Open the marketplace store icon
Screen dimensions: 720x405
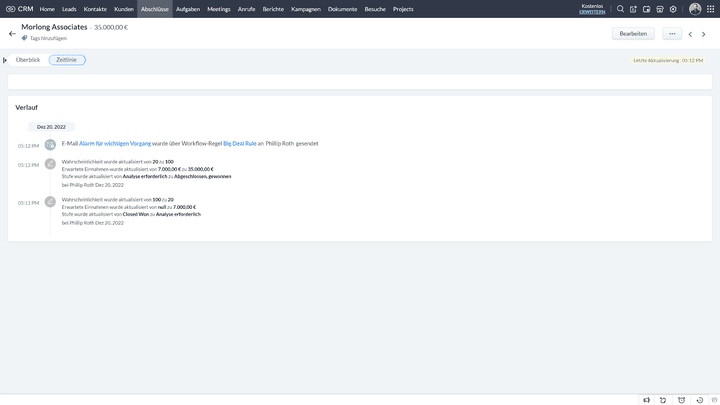660,9
